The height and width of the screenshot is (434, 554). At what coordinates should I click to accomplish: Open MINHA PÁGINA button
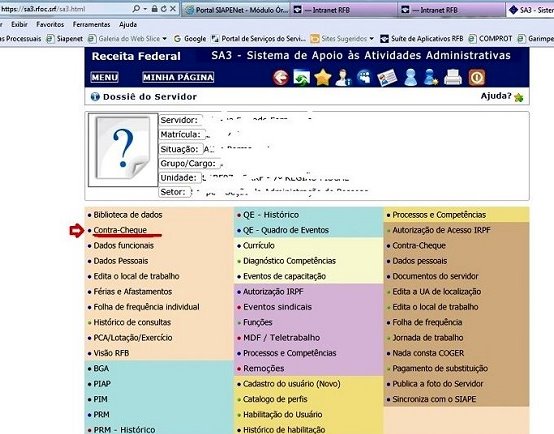coord(178,77)
